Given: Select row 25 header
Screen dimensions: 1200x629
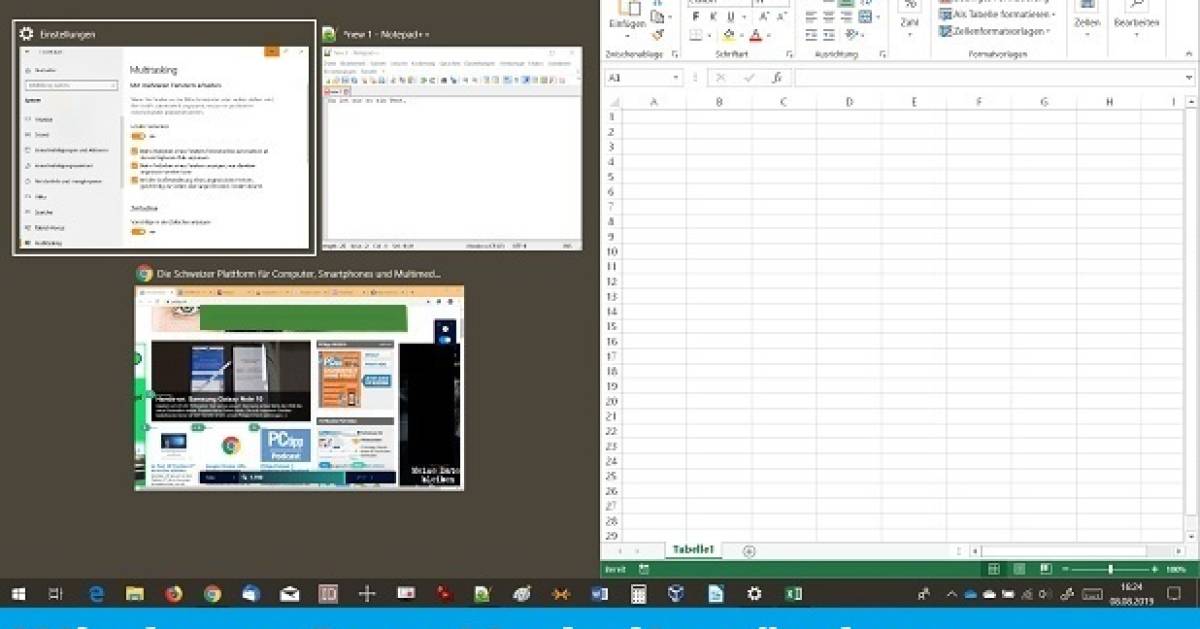Looking at the screenshot, I should tap(611, 476).
